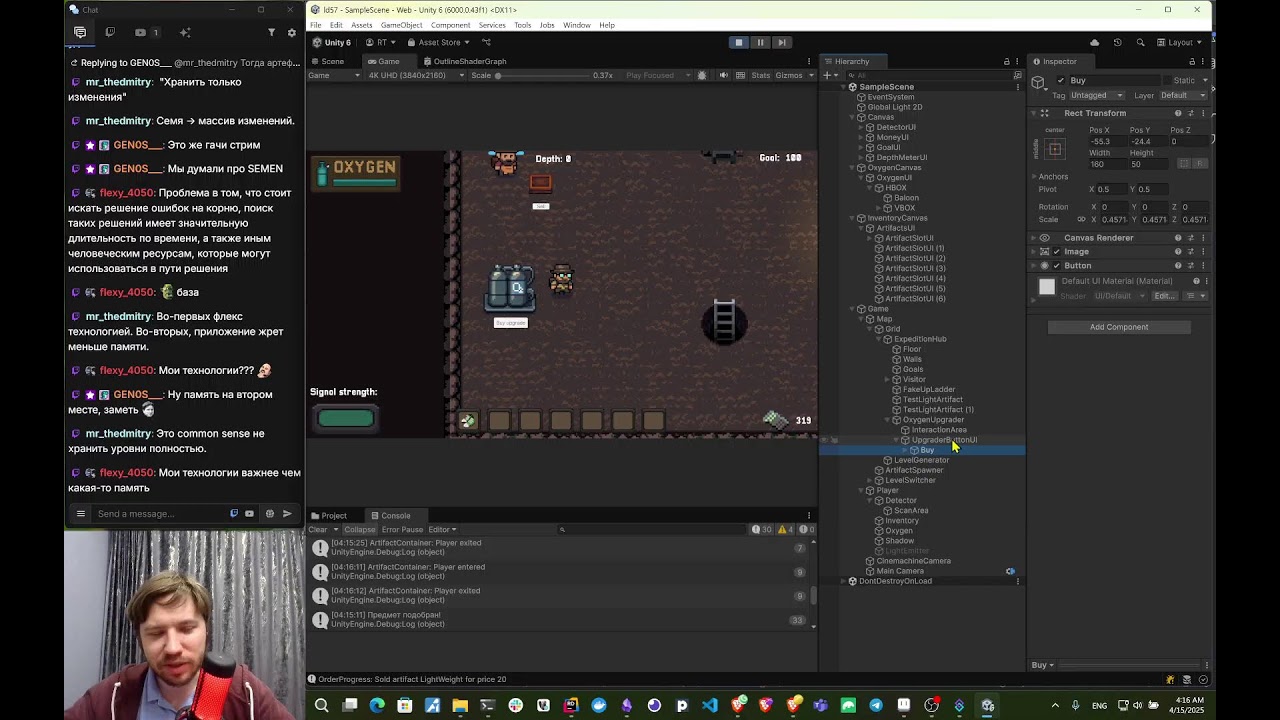The image size is (1280, 720).
Task: Open Rect Transform help icon
Action: point(1177,113)
